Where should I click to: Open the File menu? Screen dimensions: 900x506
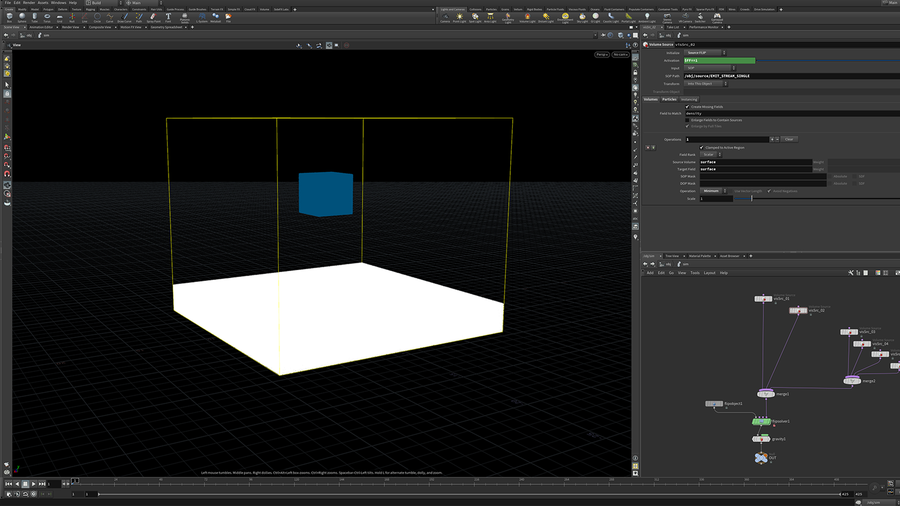(7, 3)
